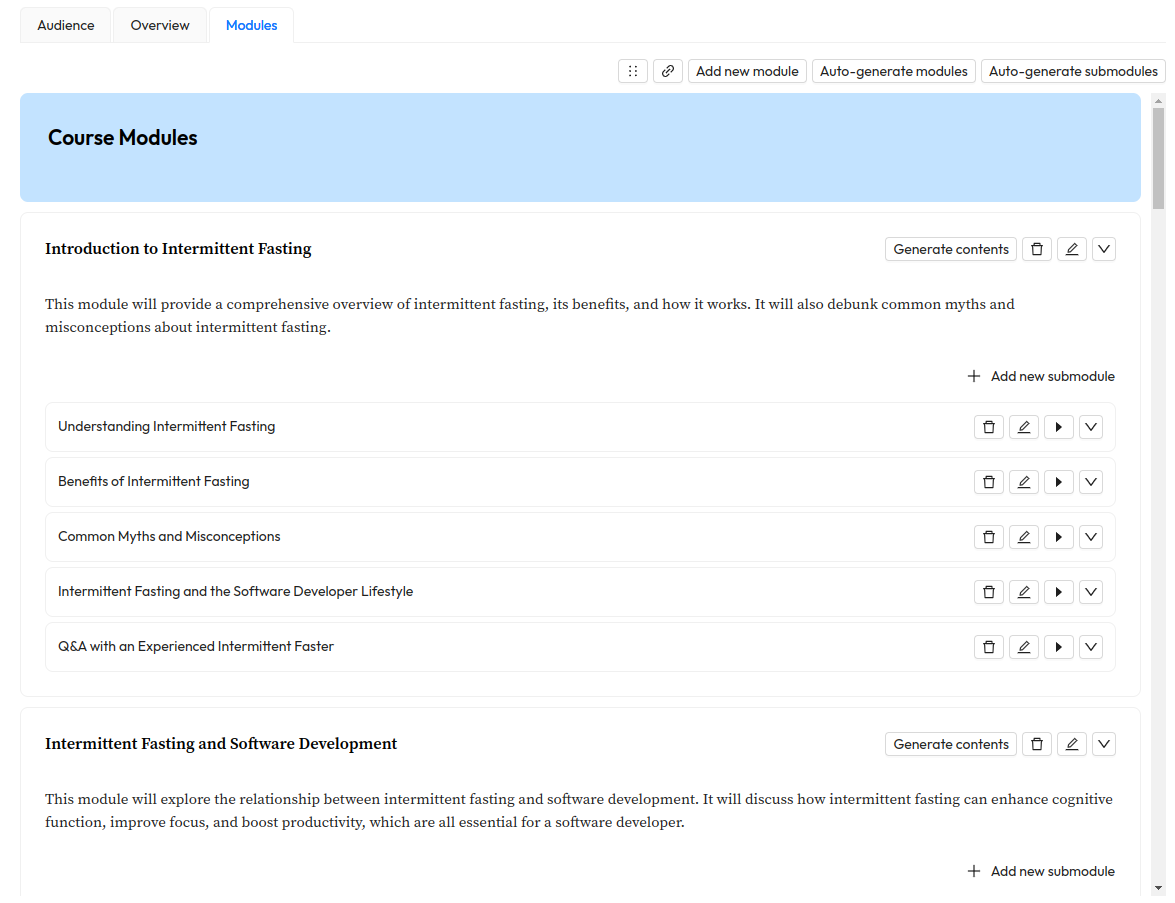Screen dimensions: 1175x903
Task: Expand the Common Myths and Misconceptions submodule
Action: point(1091,537)
